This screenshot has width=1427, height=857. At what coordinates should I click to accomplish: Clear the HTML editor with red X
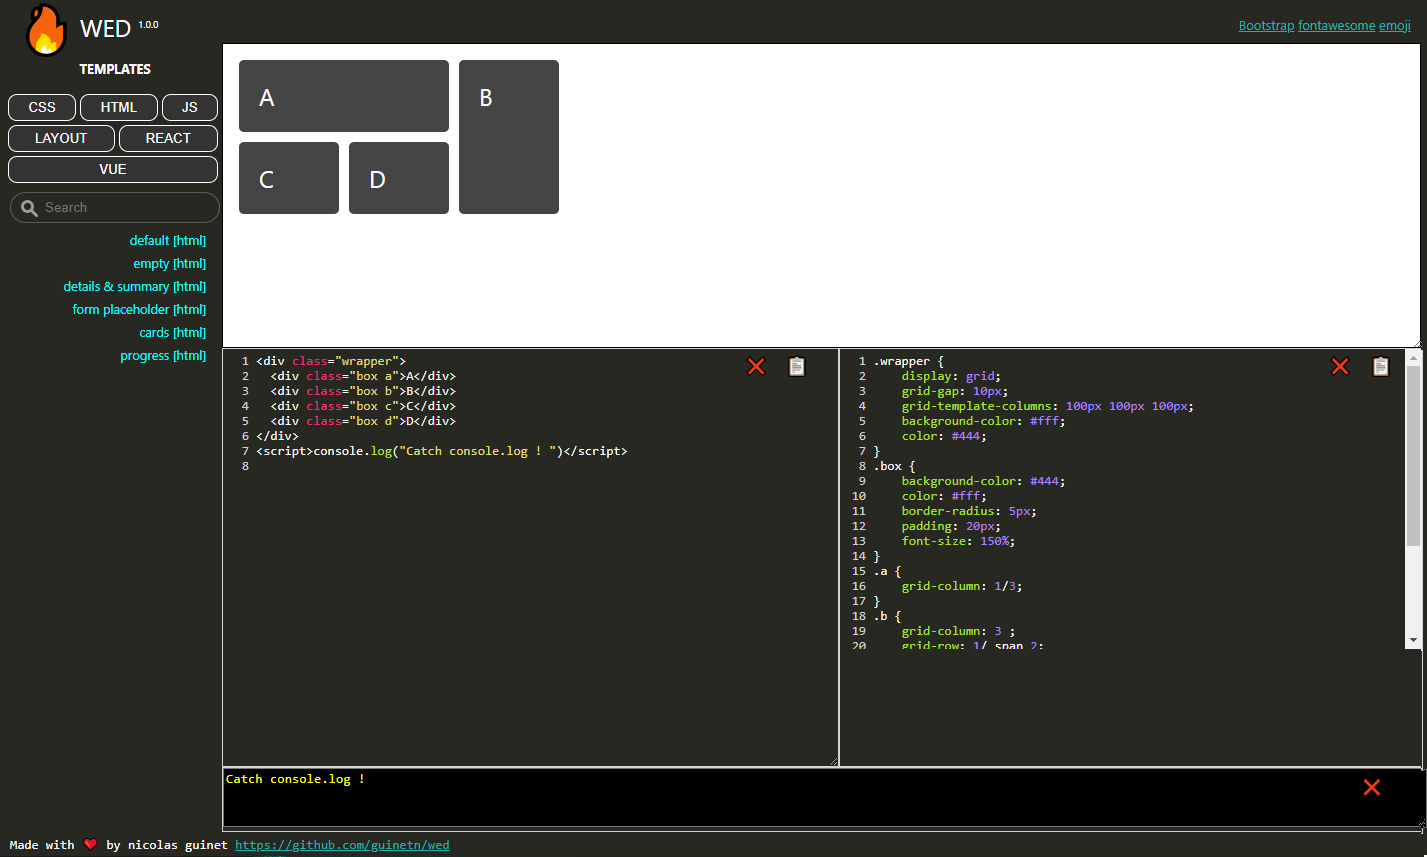click(756, 367)
